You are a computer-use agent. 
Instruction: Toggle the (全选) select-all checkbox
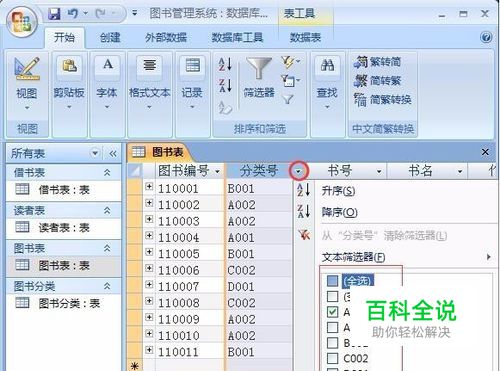332,281
